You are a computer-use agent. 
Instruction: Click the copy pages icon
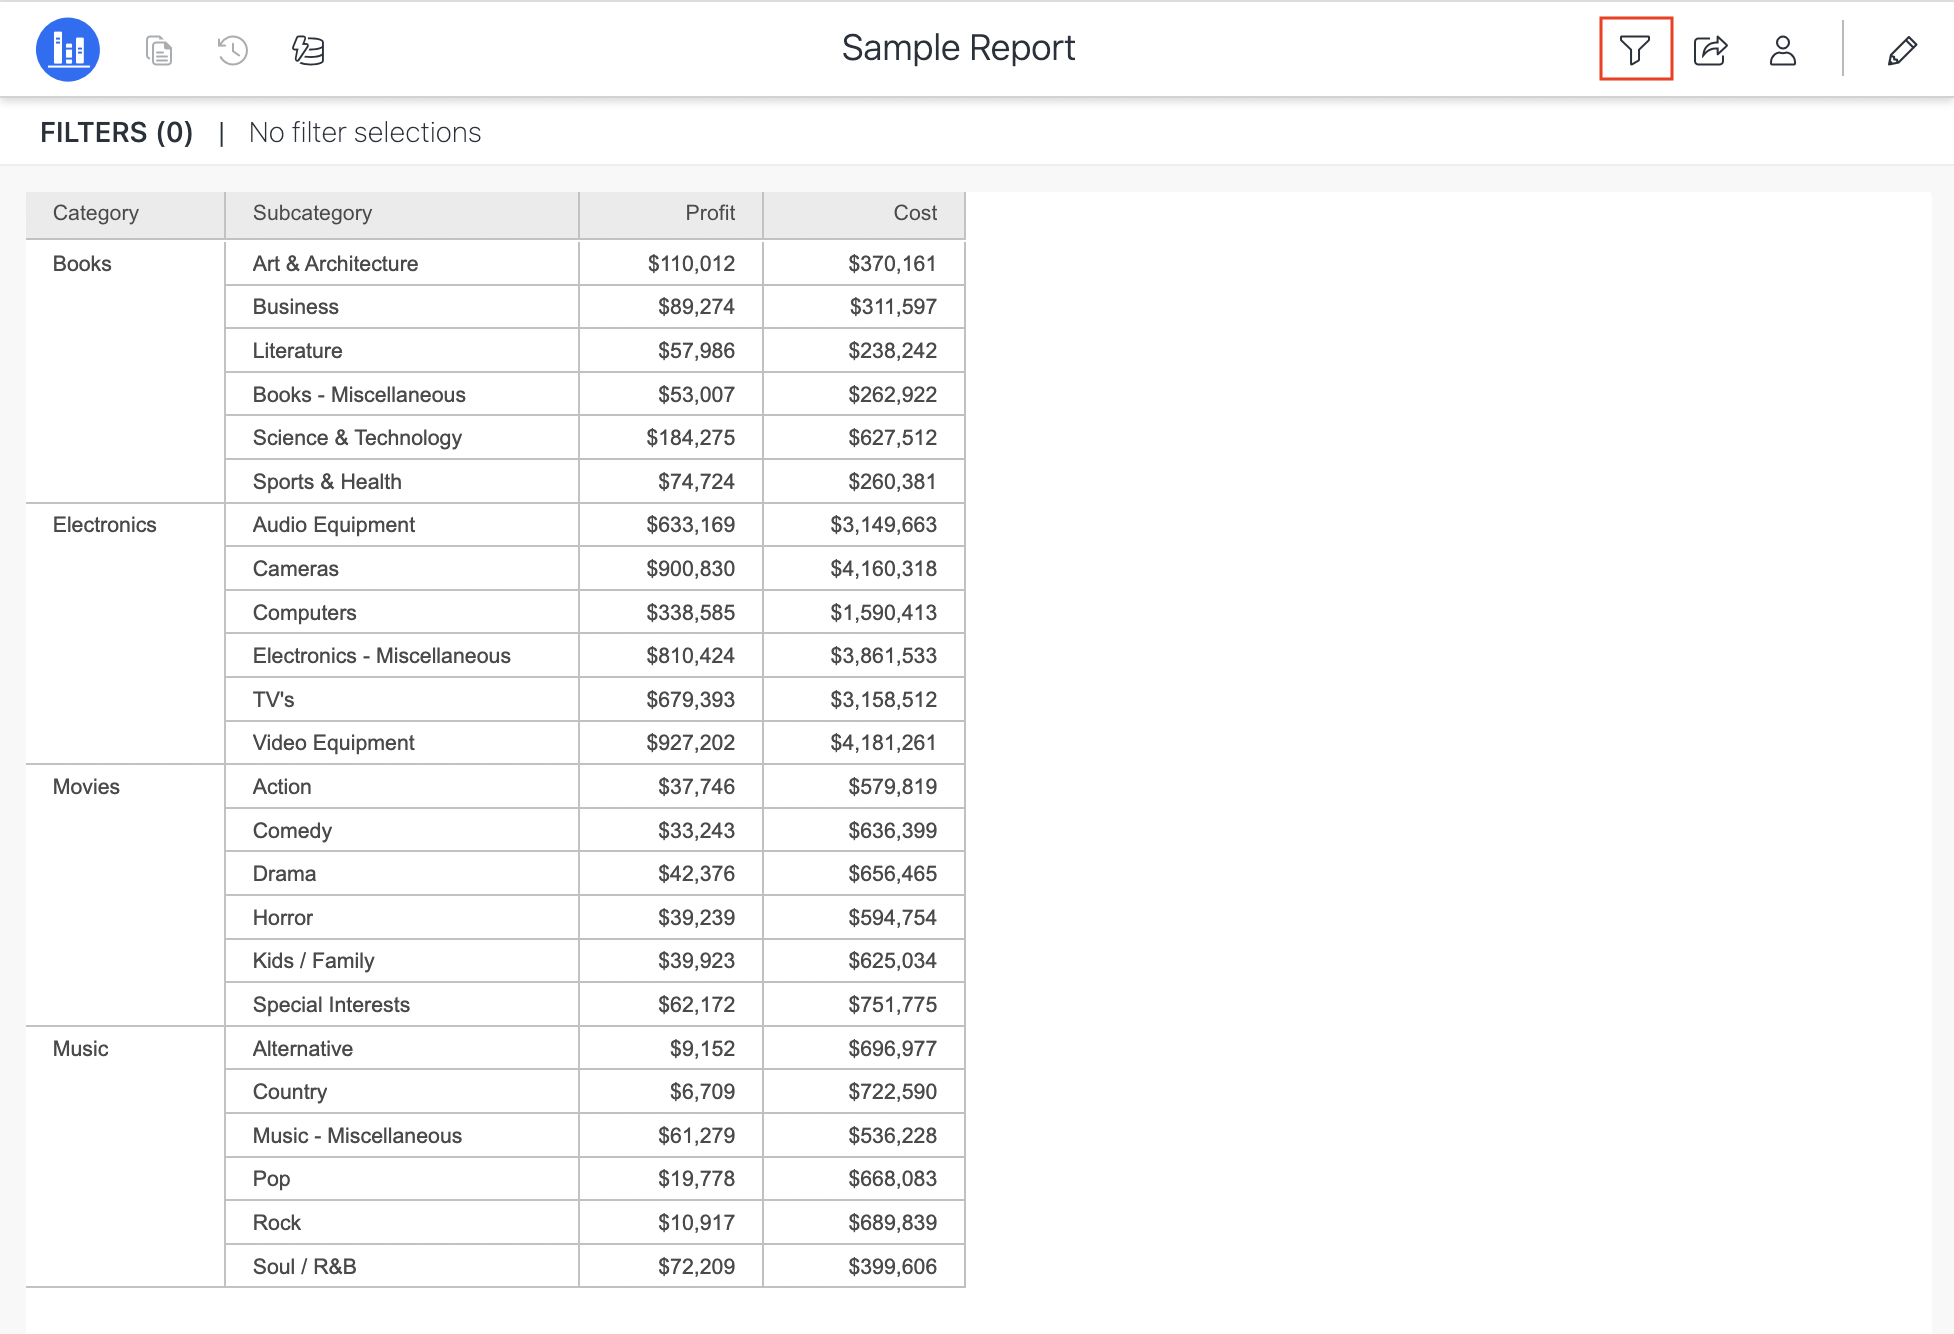tap(158, 49)
